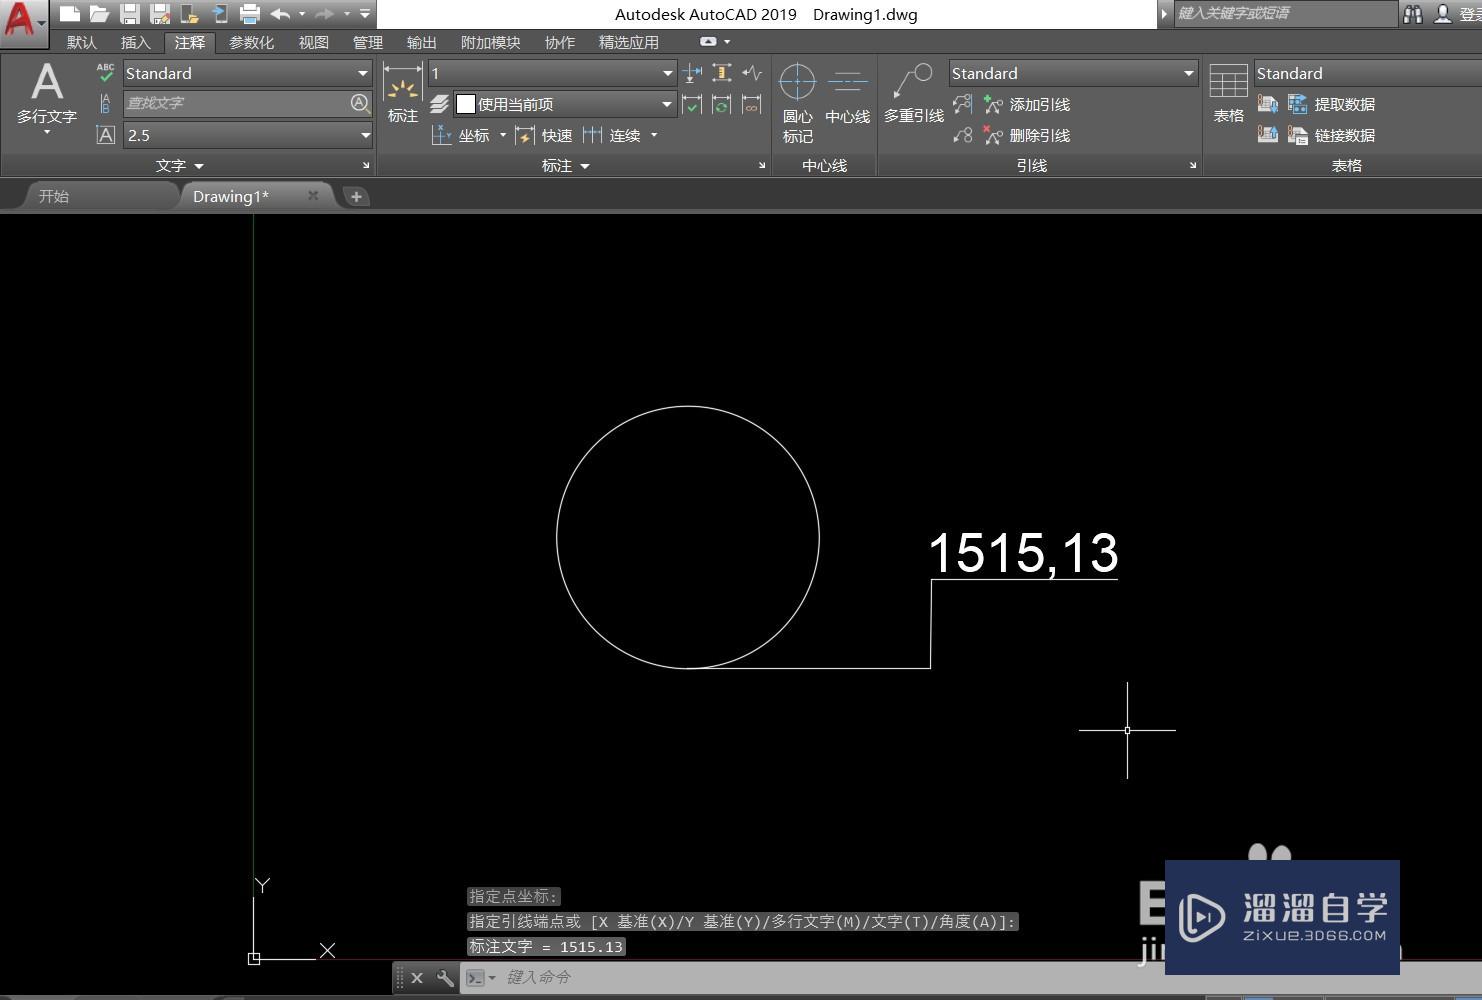The height and width of the screenshot is (1000, 1482).
Task: Expand the 标注 panel title
Action: [565, 166]
